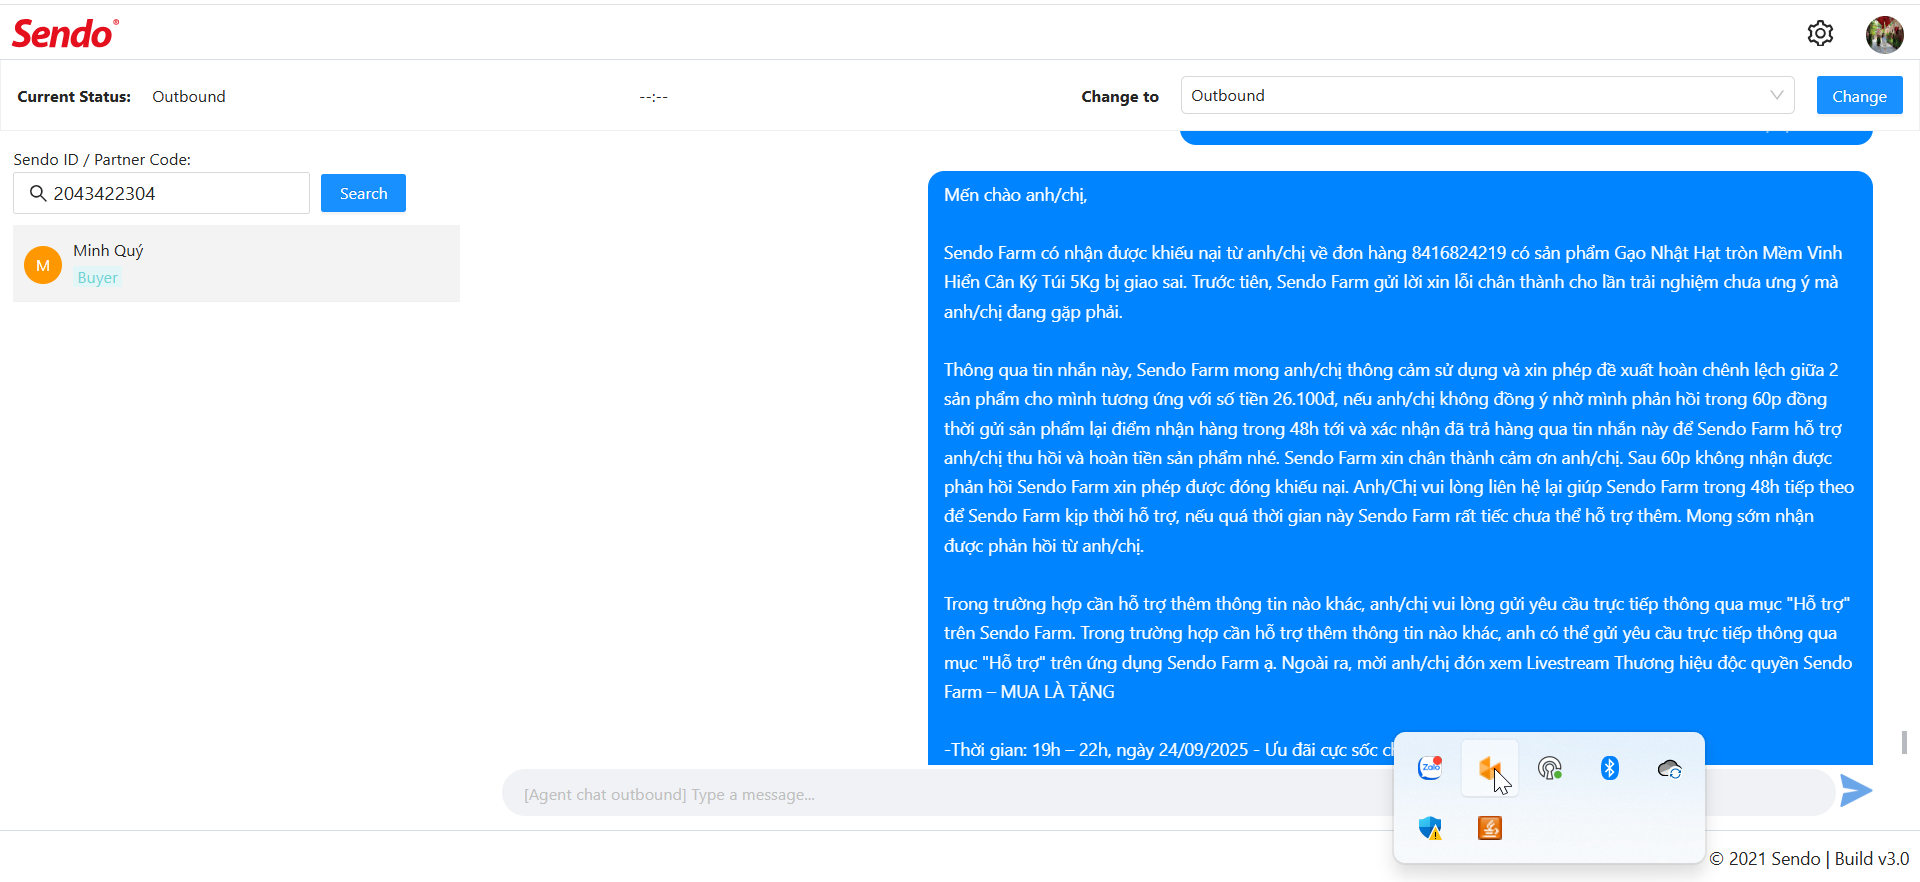Open Windows Security shield tray icon

(1430, 828)
